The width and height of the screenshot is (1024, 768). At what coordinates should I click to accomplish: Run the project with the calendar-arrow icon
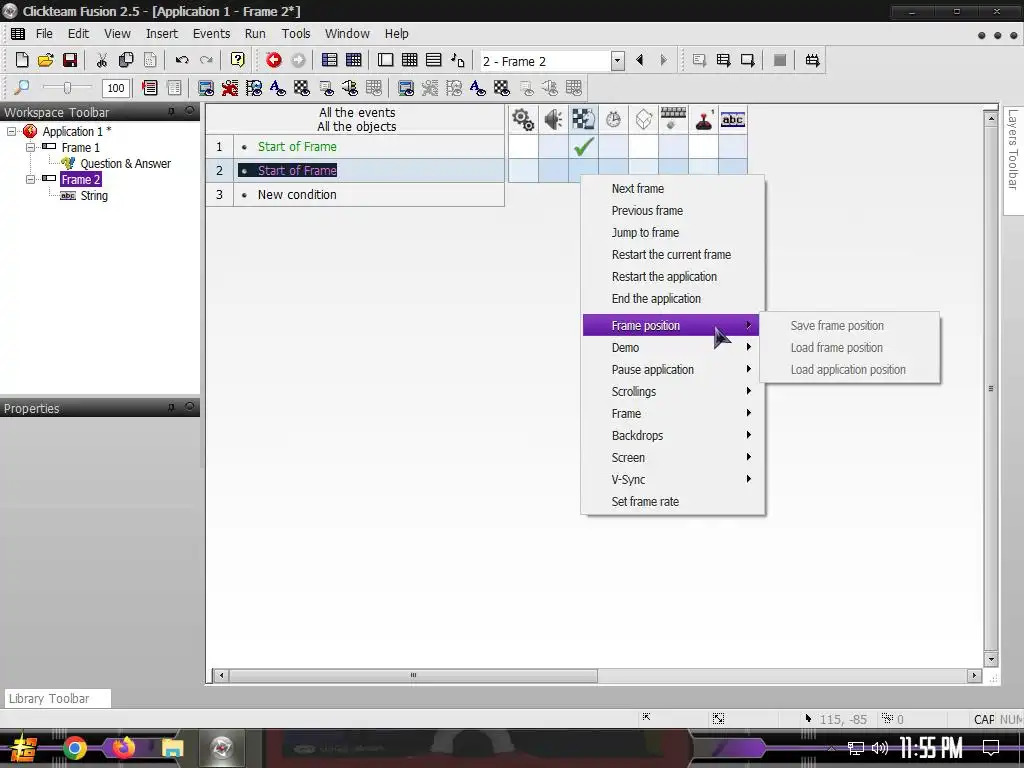812,61
